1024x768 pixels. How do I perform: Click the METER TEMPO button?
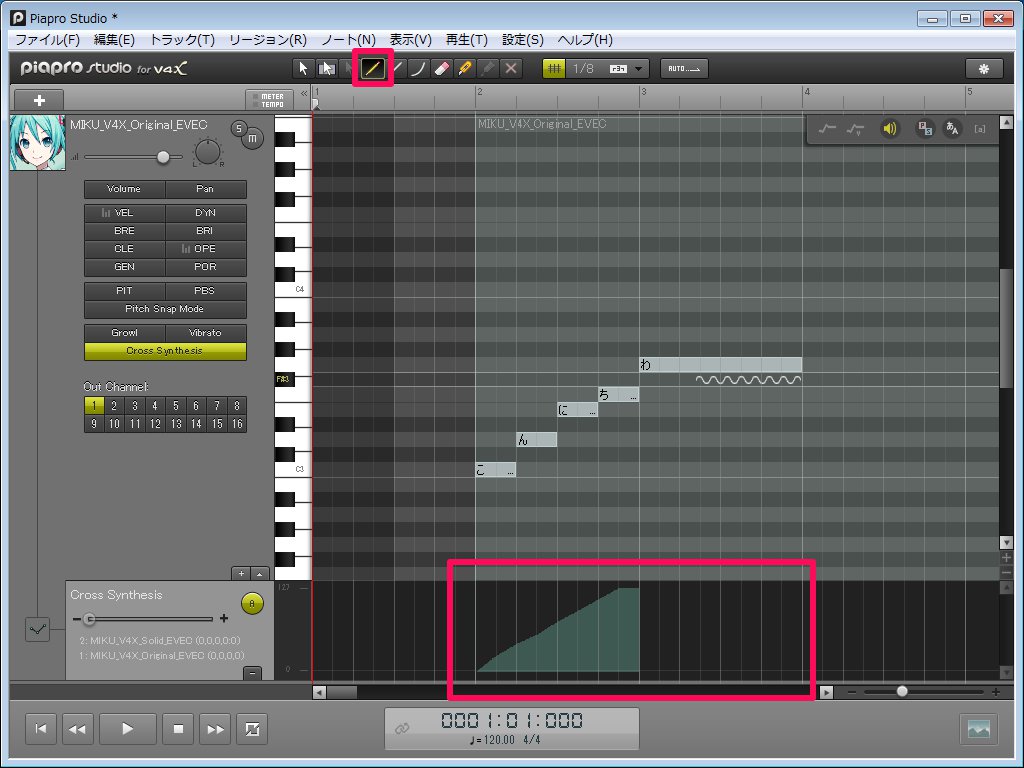(x=269, y=101)
